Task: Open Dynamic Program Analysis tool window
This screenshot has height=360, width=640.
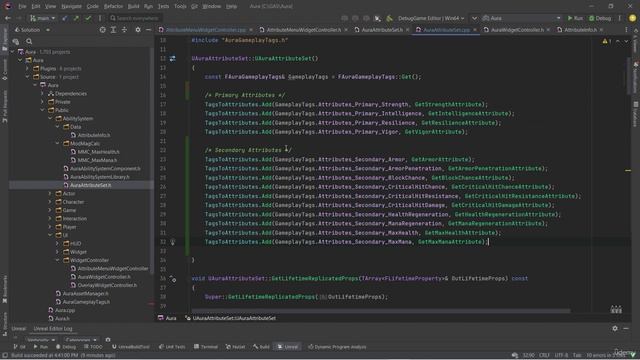Action: point(337,347)
